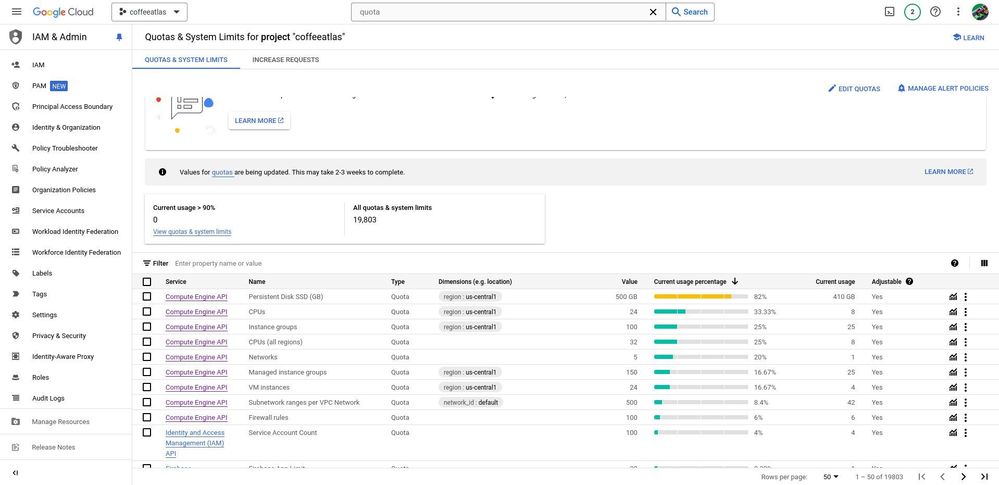Go to the next page of quotas
Viewport: 999px width, 485px height.
click(963, 477)
